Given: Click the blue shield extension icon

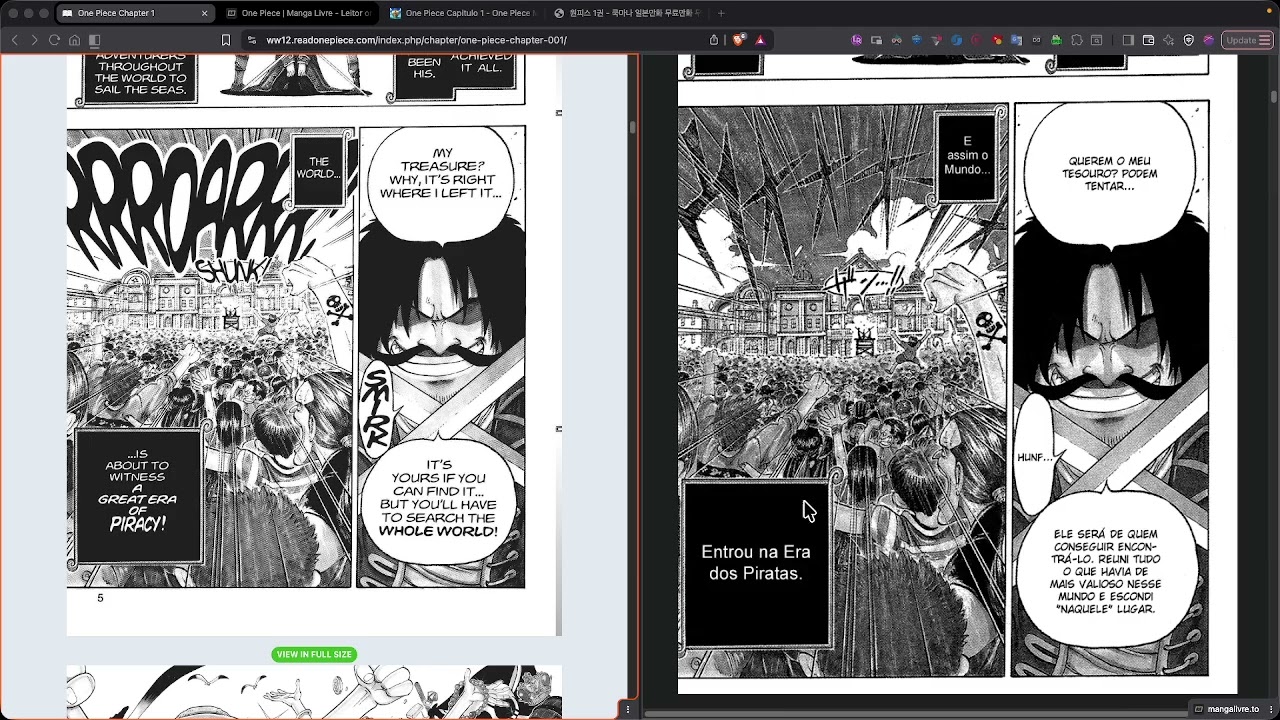Looking at the screenshot, I should [x=916, y=40].
